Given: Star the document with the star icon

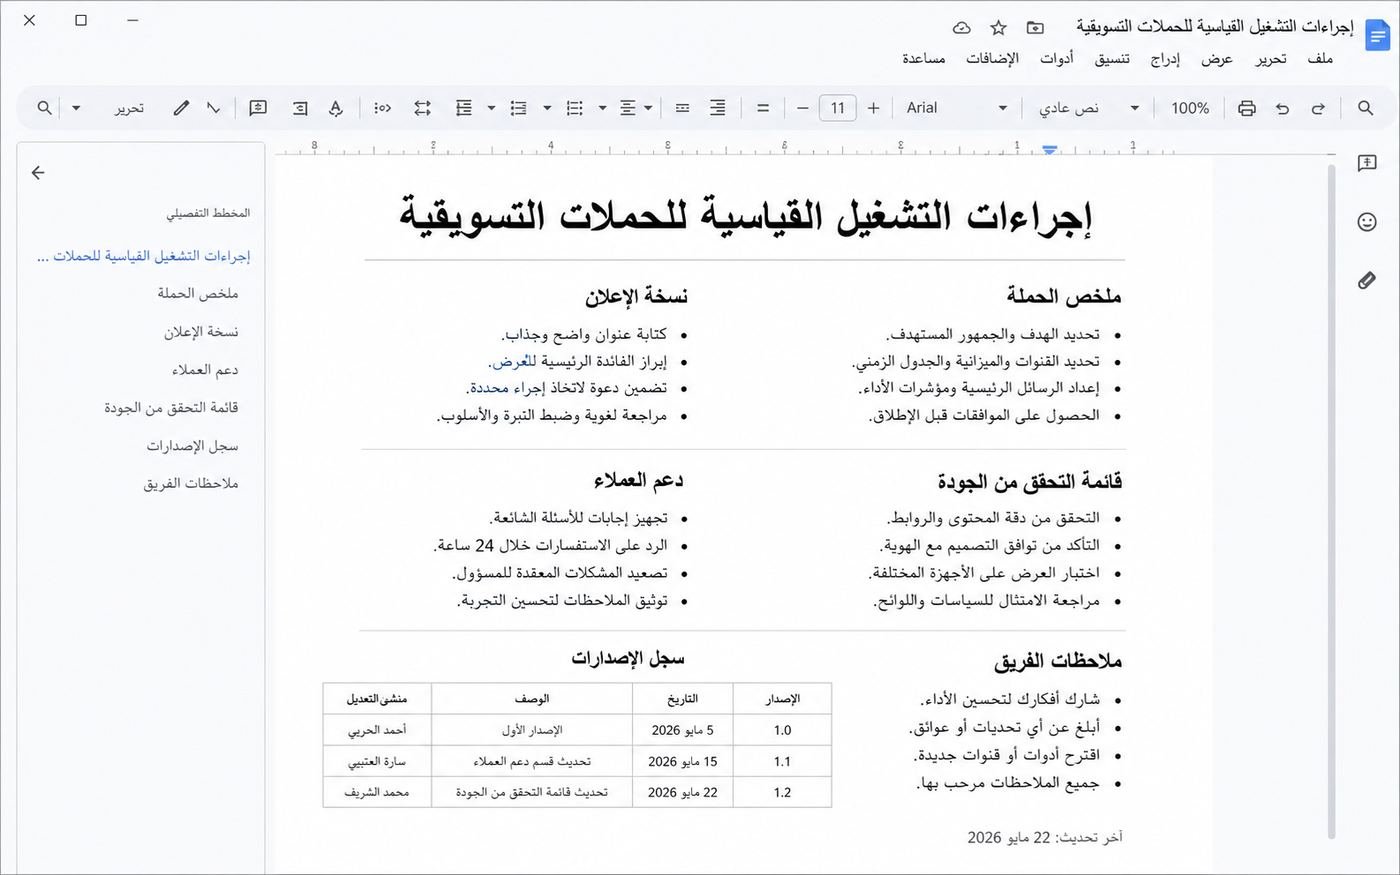Looking at the screenshot, I should point(998,28).
